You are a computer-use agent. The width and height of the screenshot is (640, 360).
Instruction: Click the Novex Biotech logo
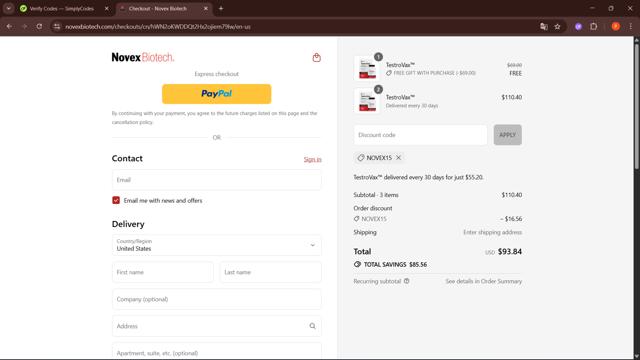tap(143, 58)
